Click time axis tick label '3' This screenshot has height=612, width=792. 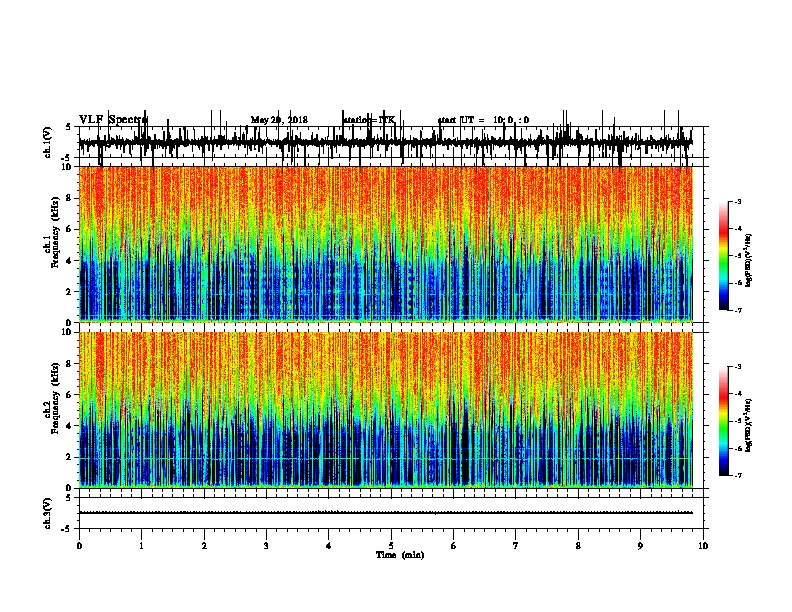(266, 546)
